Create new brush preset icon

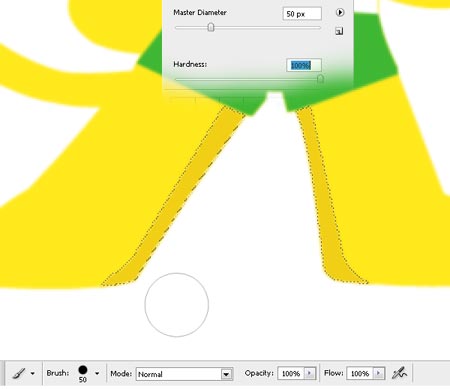(x=339, y=31)
